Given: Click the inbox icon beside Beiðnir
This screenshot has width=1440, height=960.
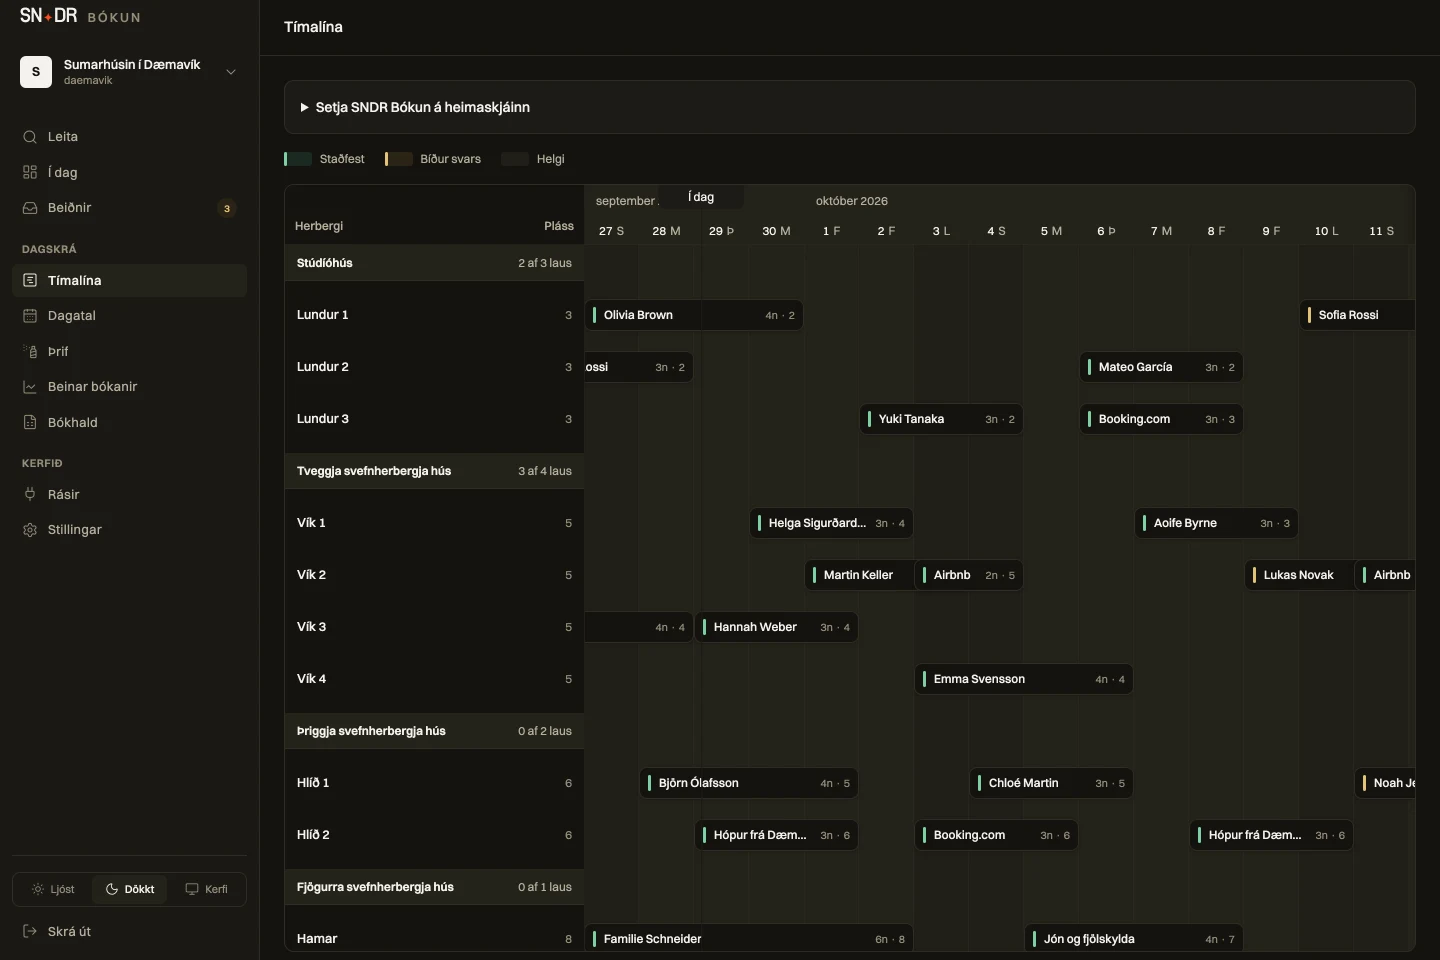Looking at the screenshot, I should tap(30, 208).
